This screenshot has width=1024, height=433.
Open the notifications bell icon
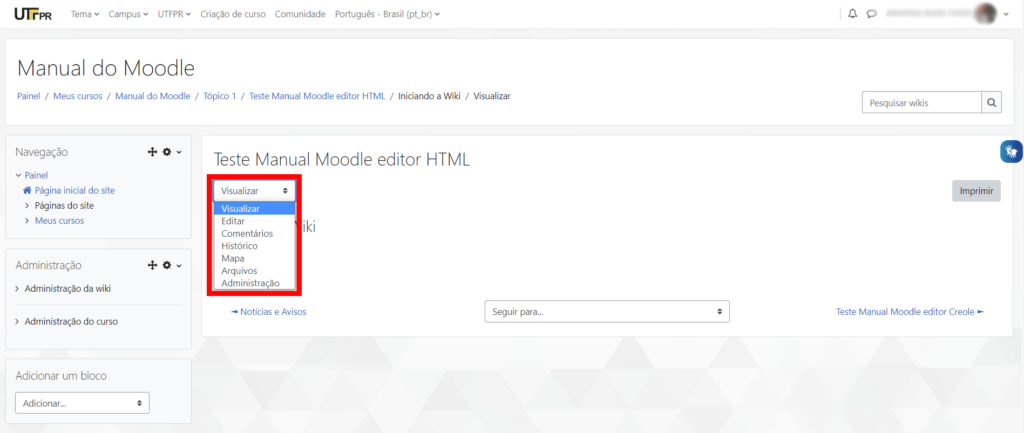pos(852,14)
